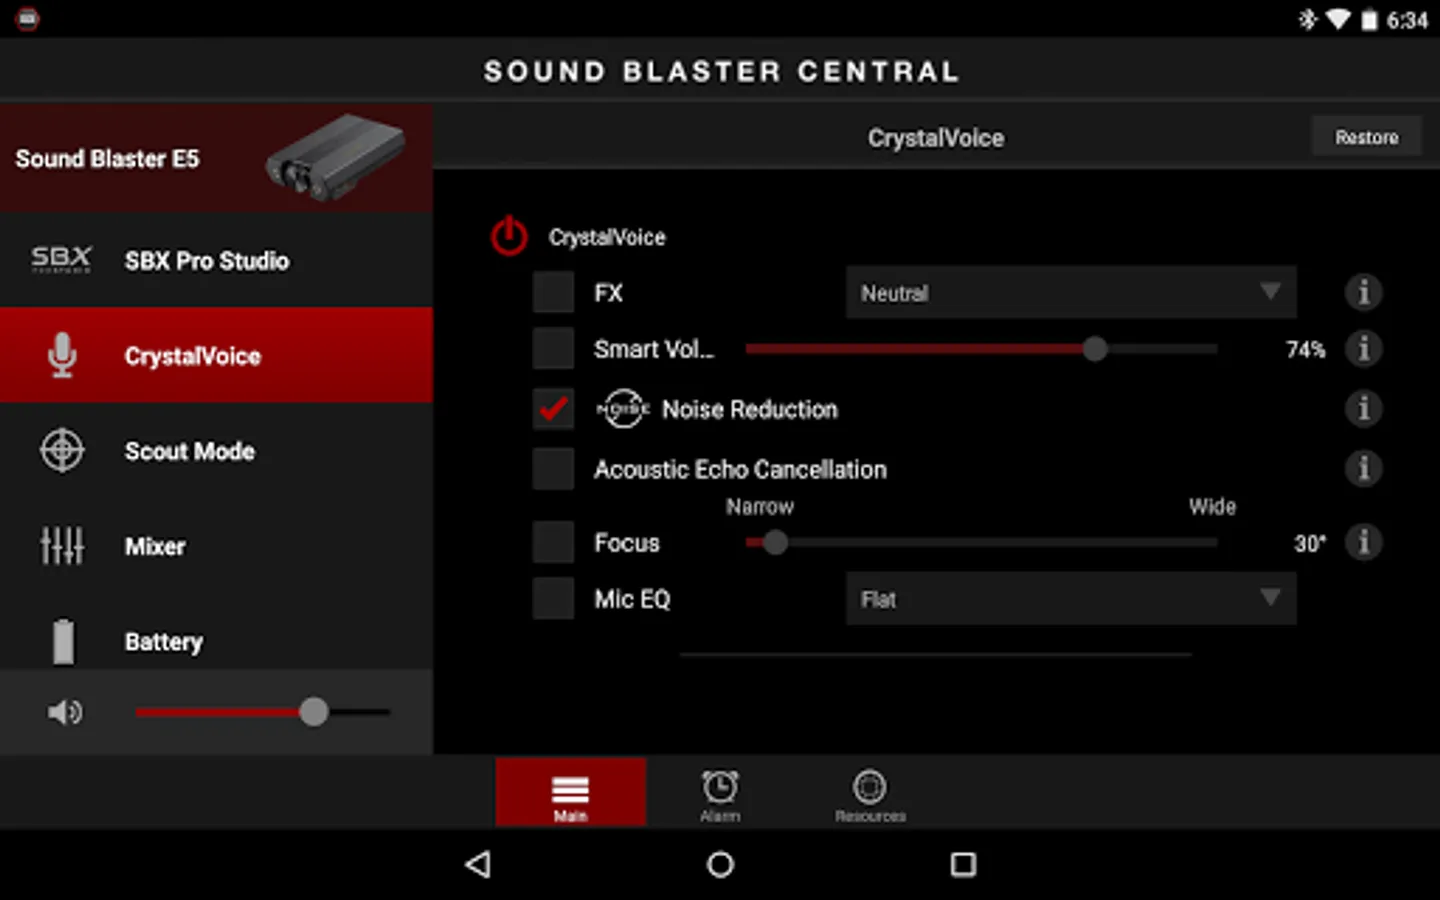
Task: Tap the Android recent apps button
Action: pyautogui.click(x=963, y=864)
